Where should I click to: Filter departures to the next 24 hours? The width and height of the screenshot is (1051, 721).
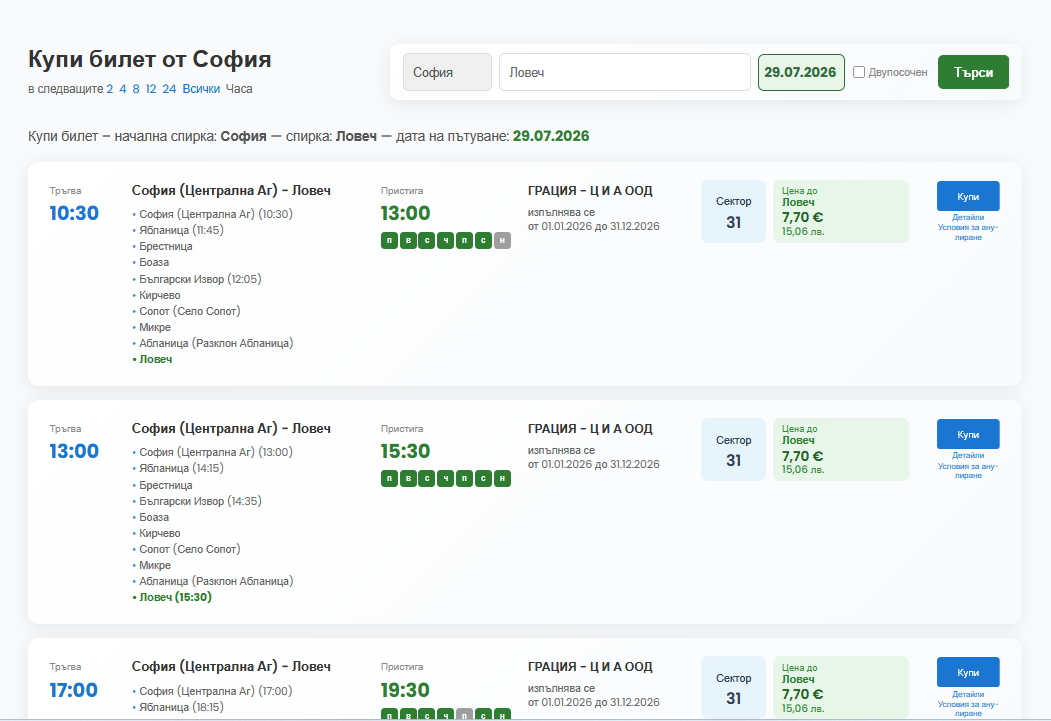click(x=169, y=88)
